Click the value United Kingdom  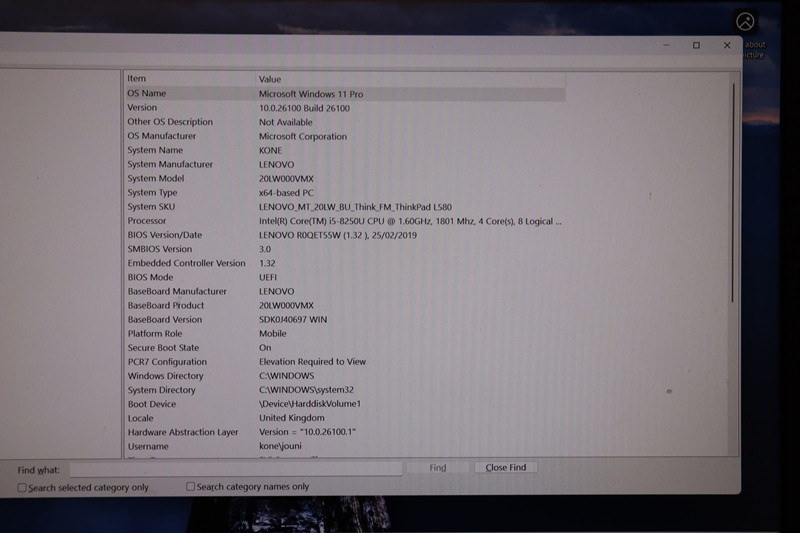point(291,418)
